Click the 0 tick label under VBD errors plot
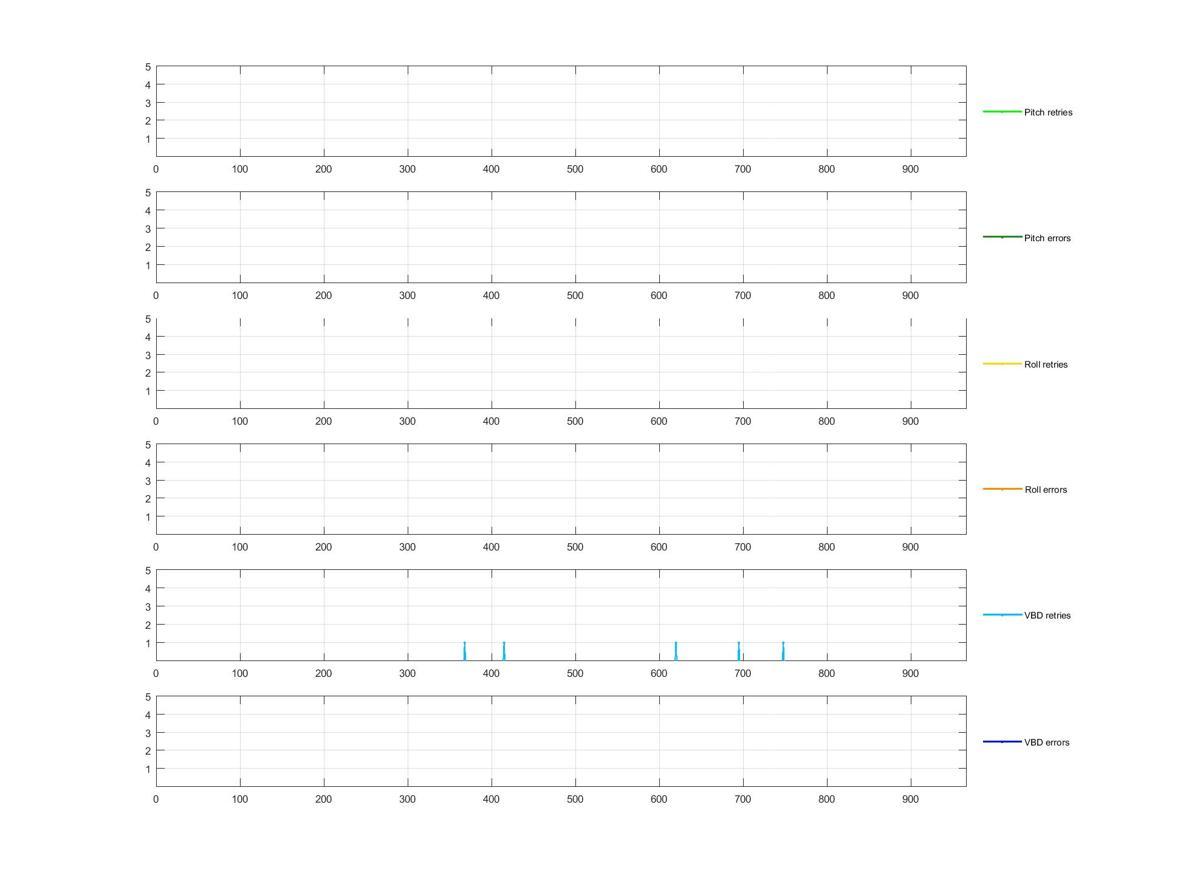Screen dimensions: 1200x885 [156, 799]
